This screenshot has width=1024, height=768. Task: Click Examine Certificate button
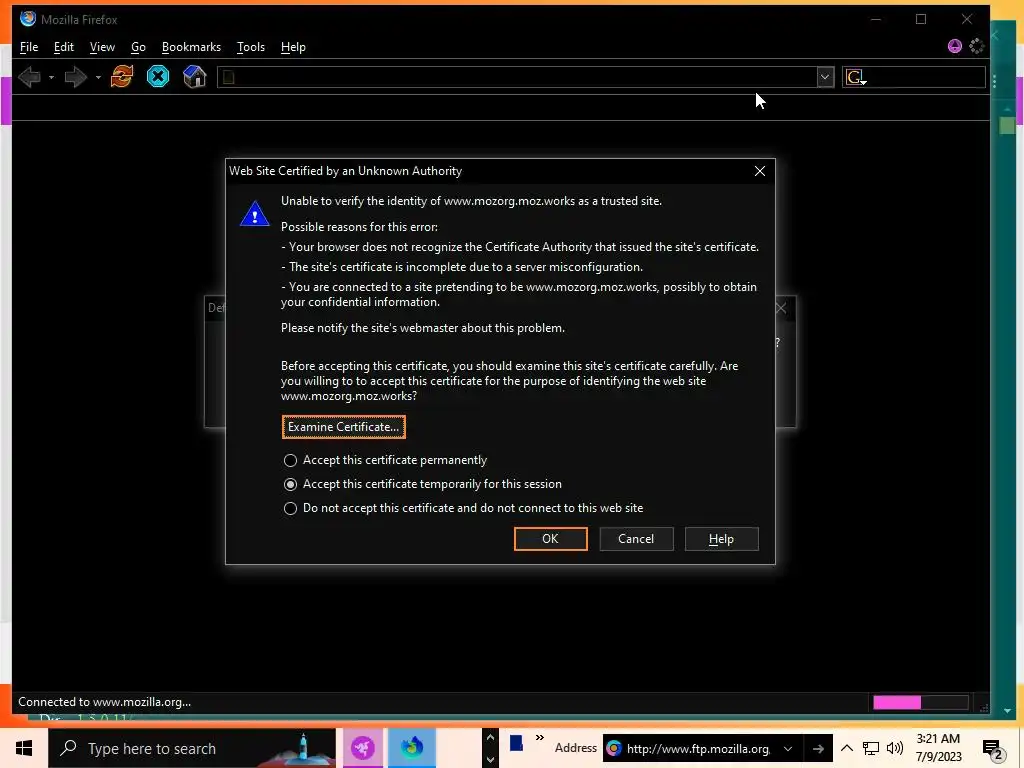click(x=344, y=427)
